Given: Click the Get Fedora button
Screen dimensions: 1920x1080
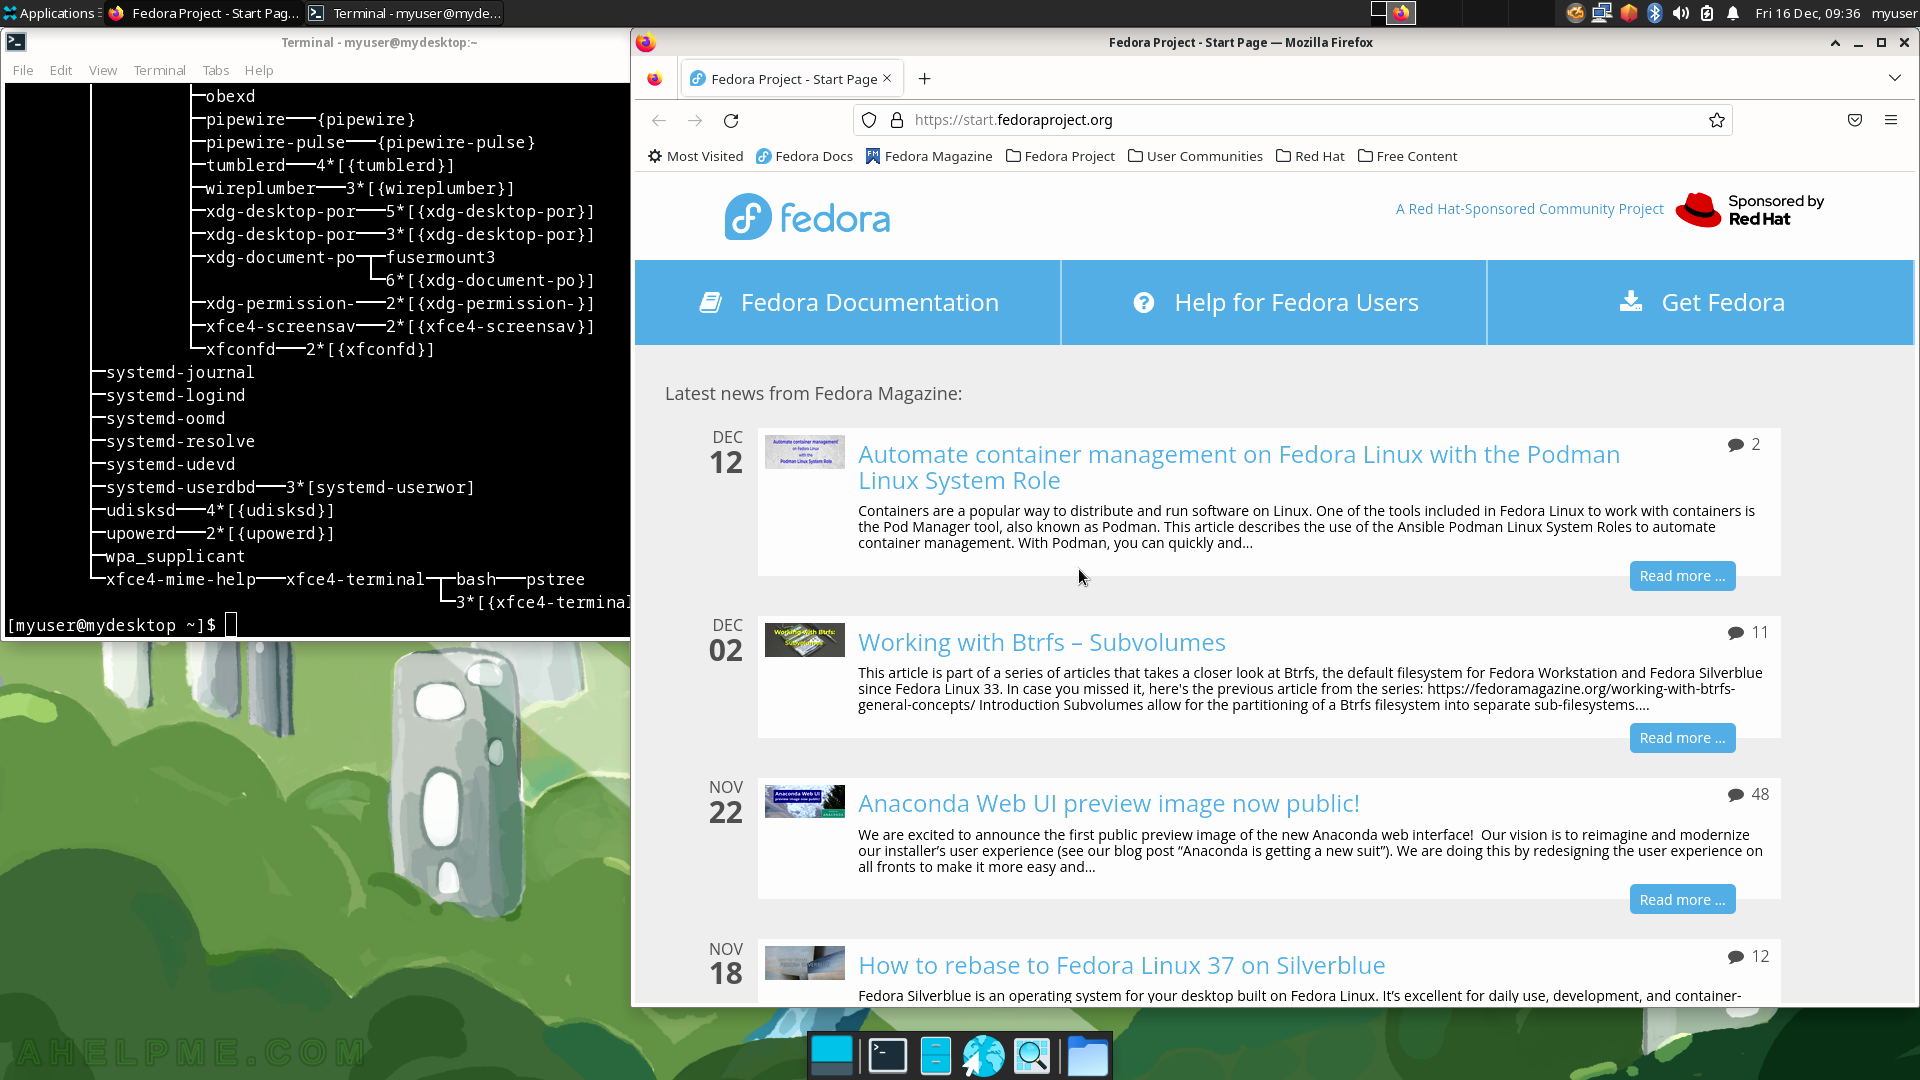Looking at the screenshot, I should (1701, 302).
